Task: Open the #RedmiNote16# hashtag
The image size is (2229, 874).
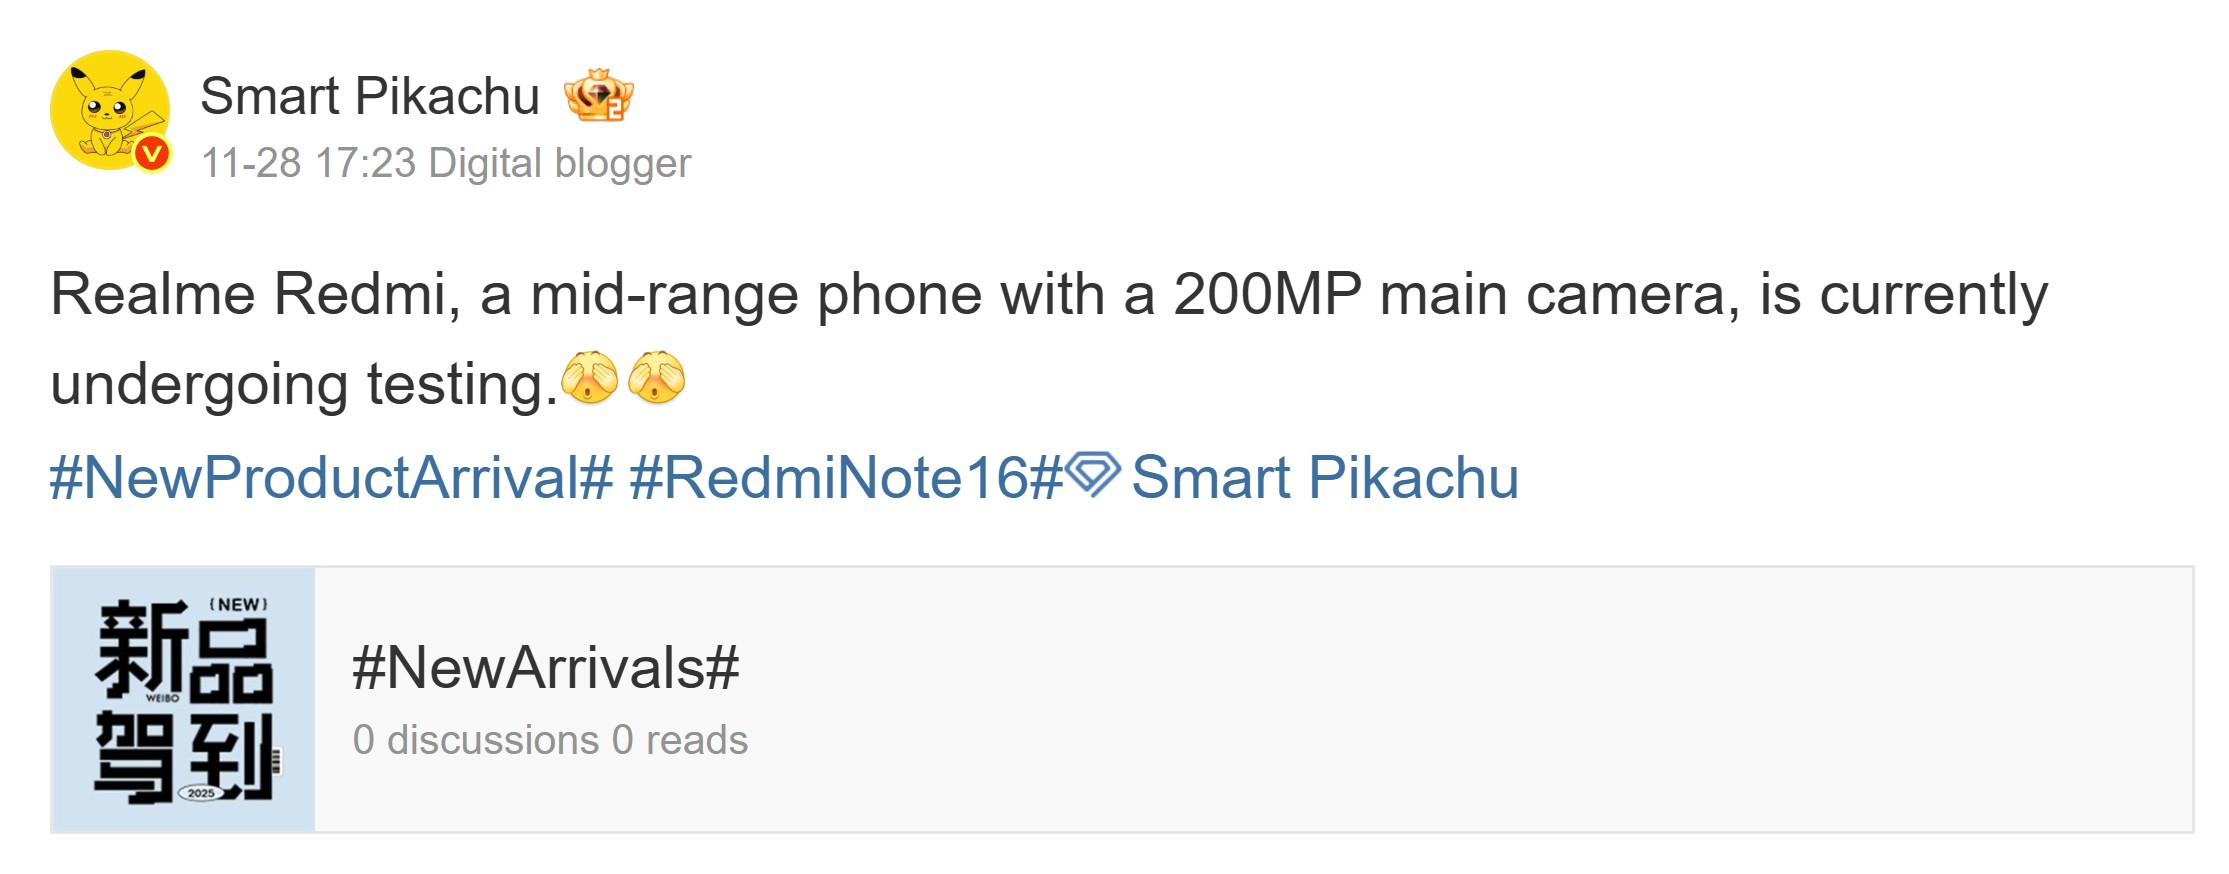Action: [x=845, y=477]
